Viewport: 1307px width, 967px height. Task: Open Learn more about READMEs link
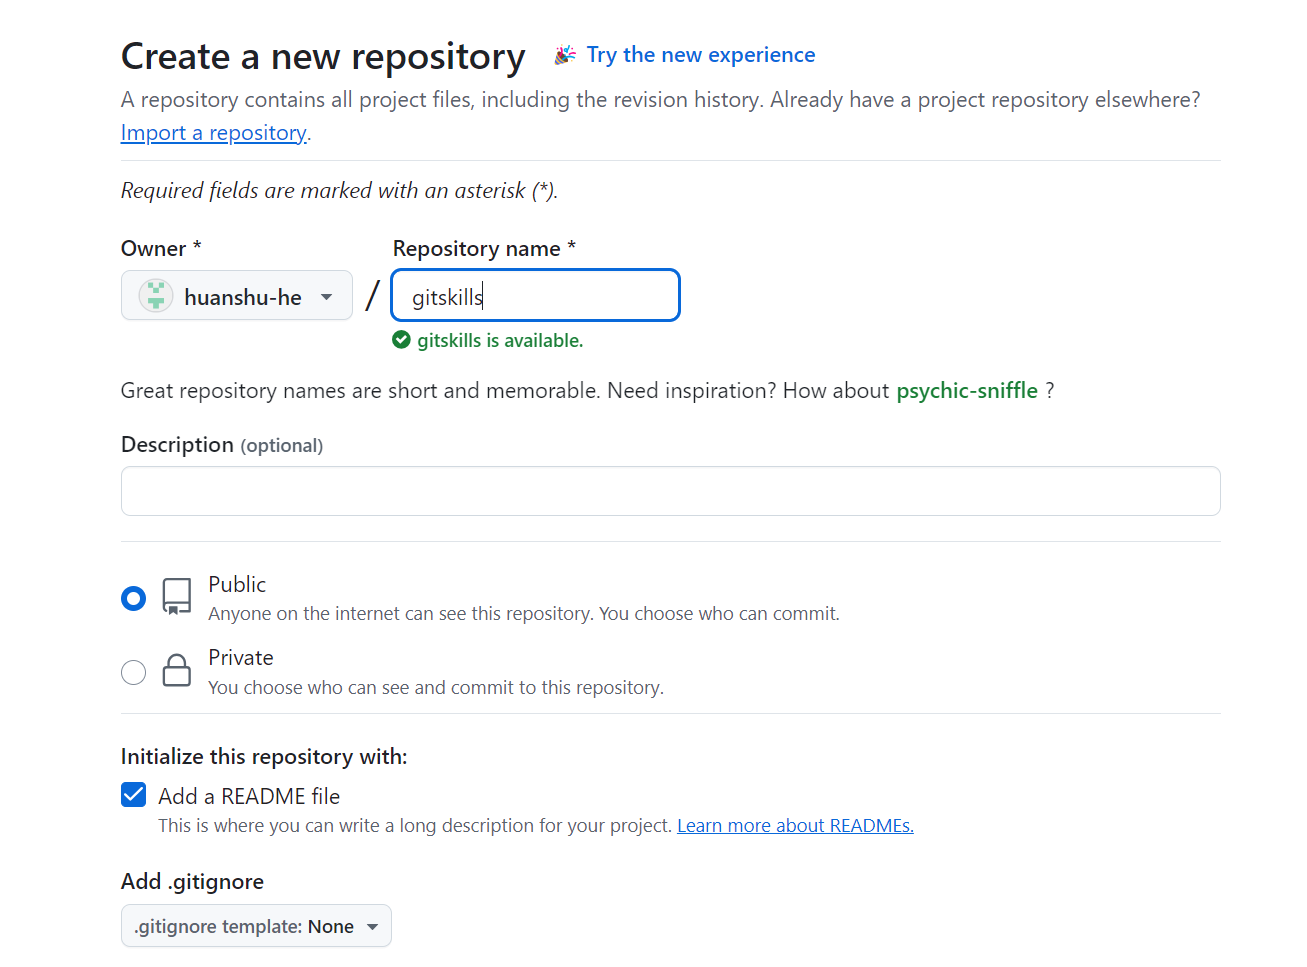(795, 826)
